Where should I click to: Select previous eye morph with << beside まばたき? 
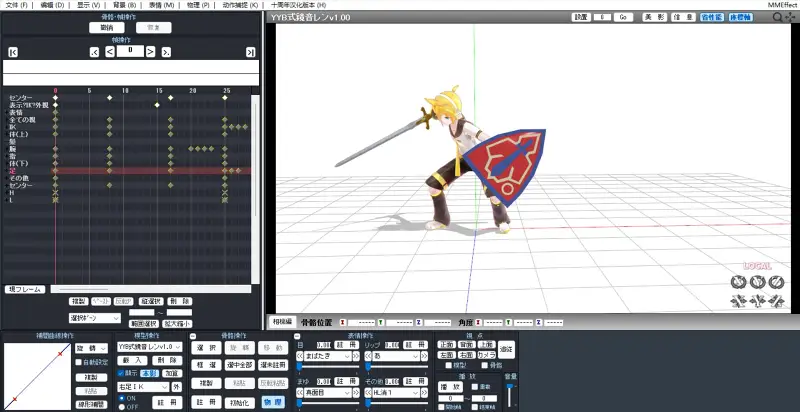[300, 356]
